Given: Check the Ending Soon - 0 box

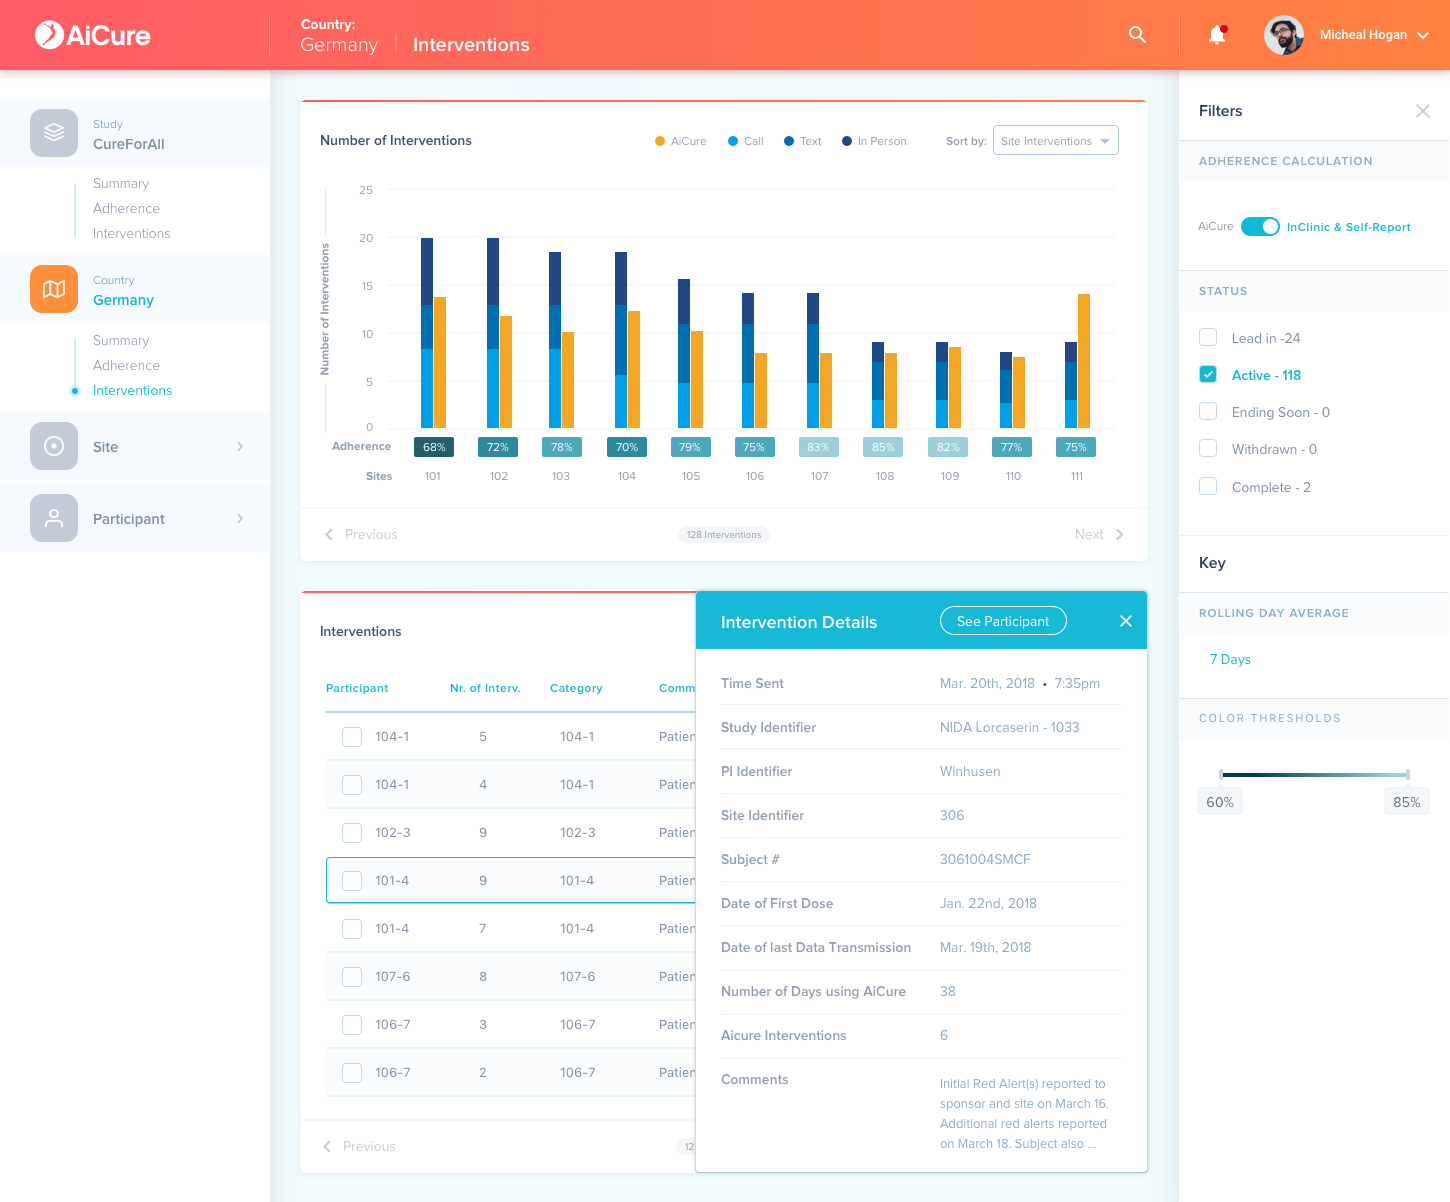Looking at the screenshot, I should pos(1208,411).
